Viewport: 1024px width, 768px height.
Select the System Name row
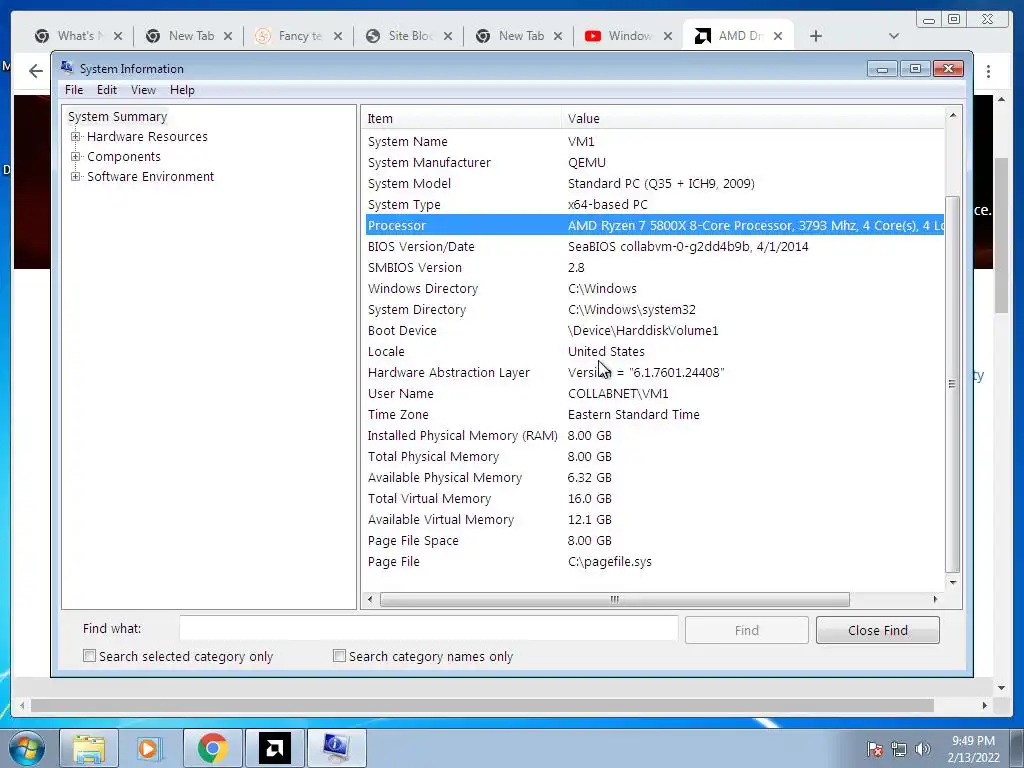(654, 142)
